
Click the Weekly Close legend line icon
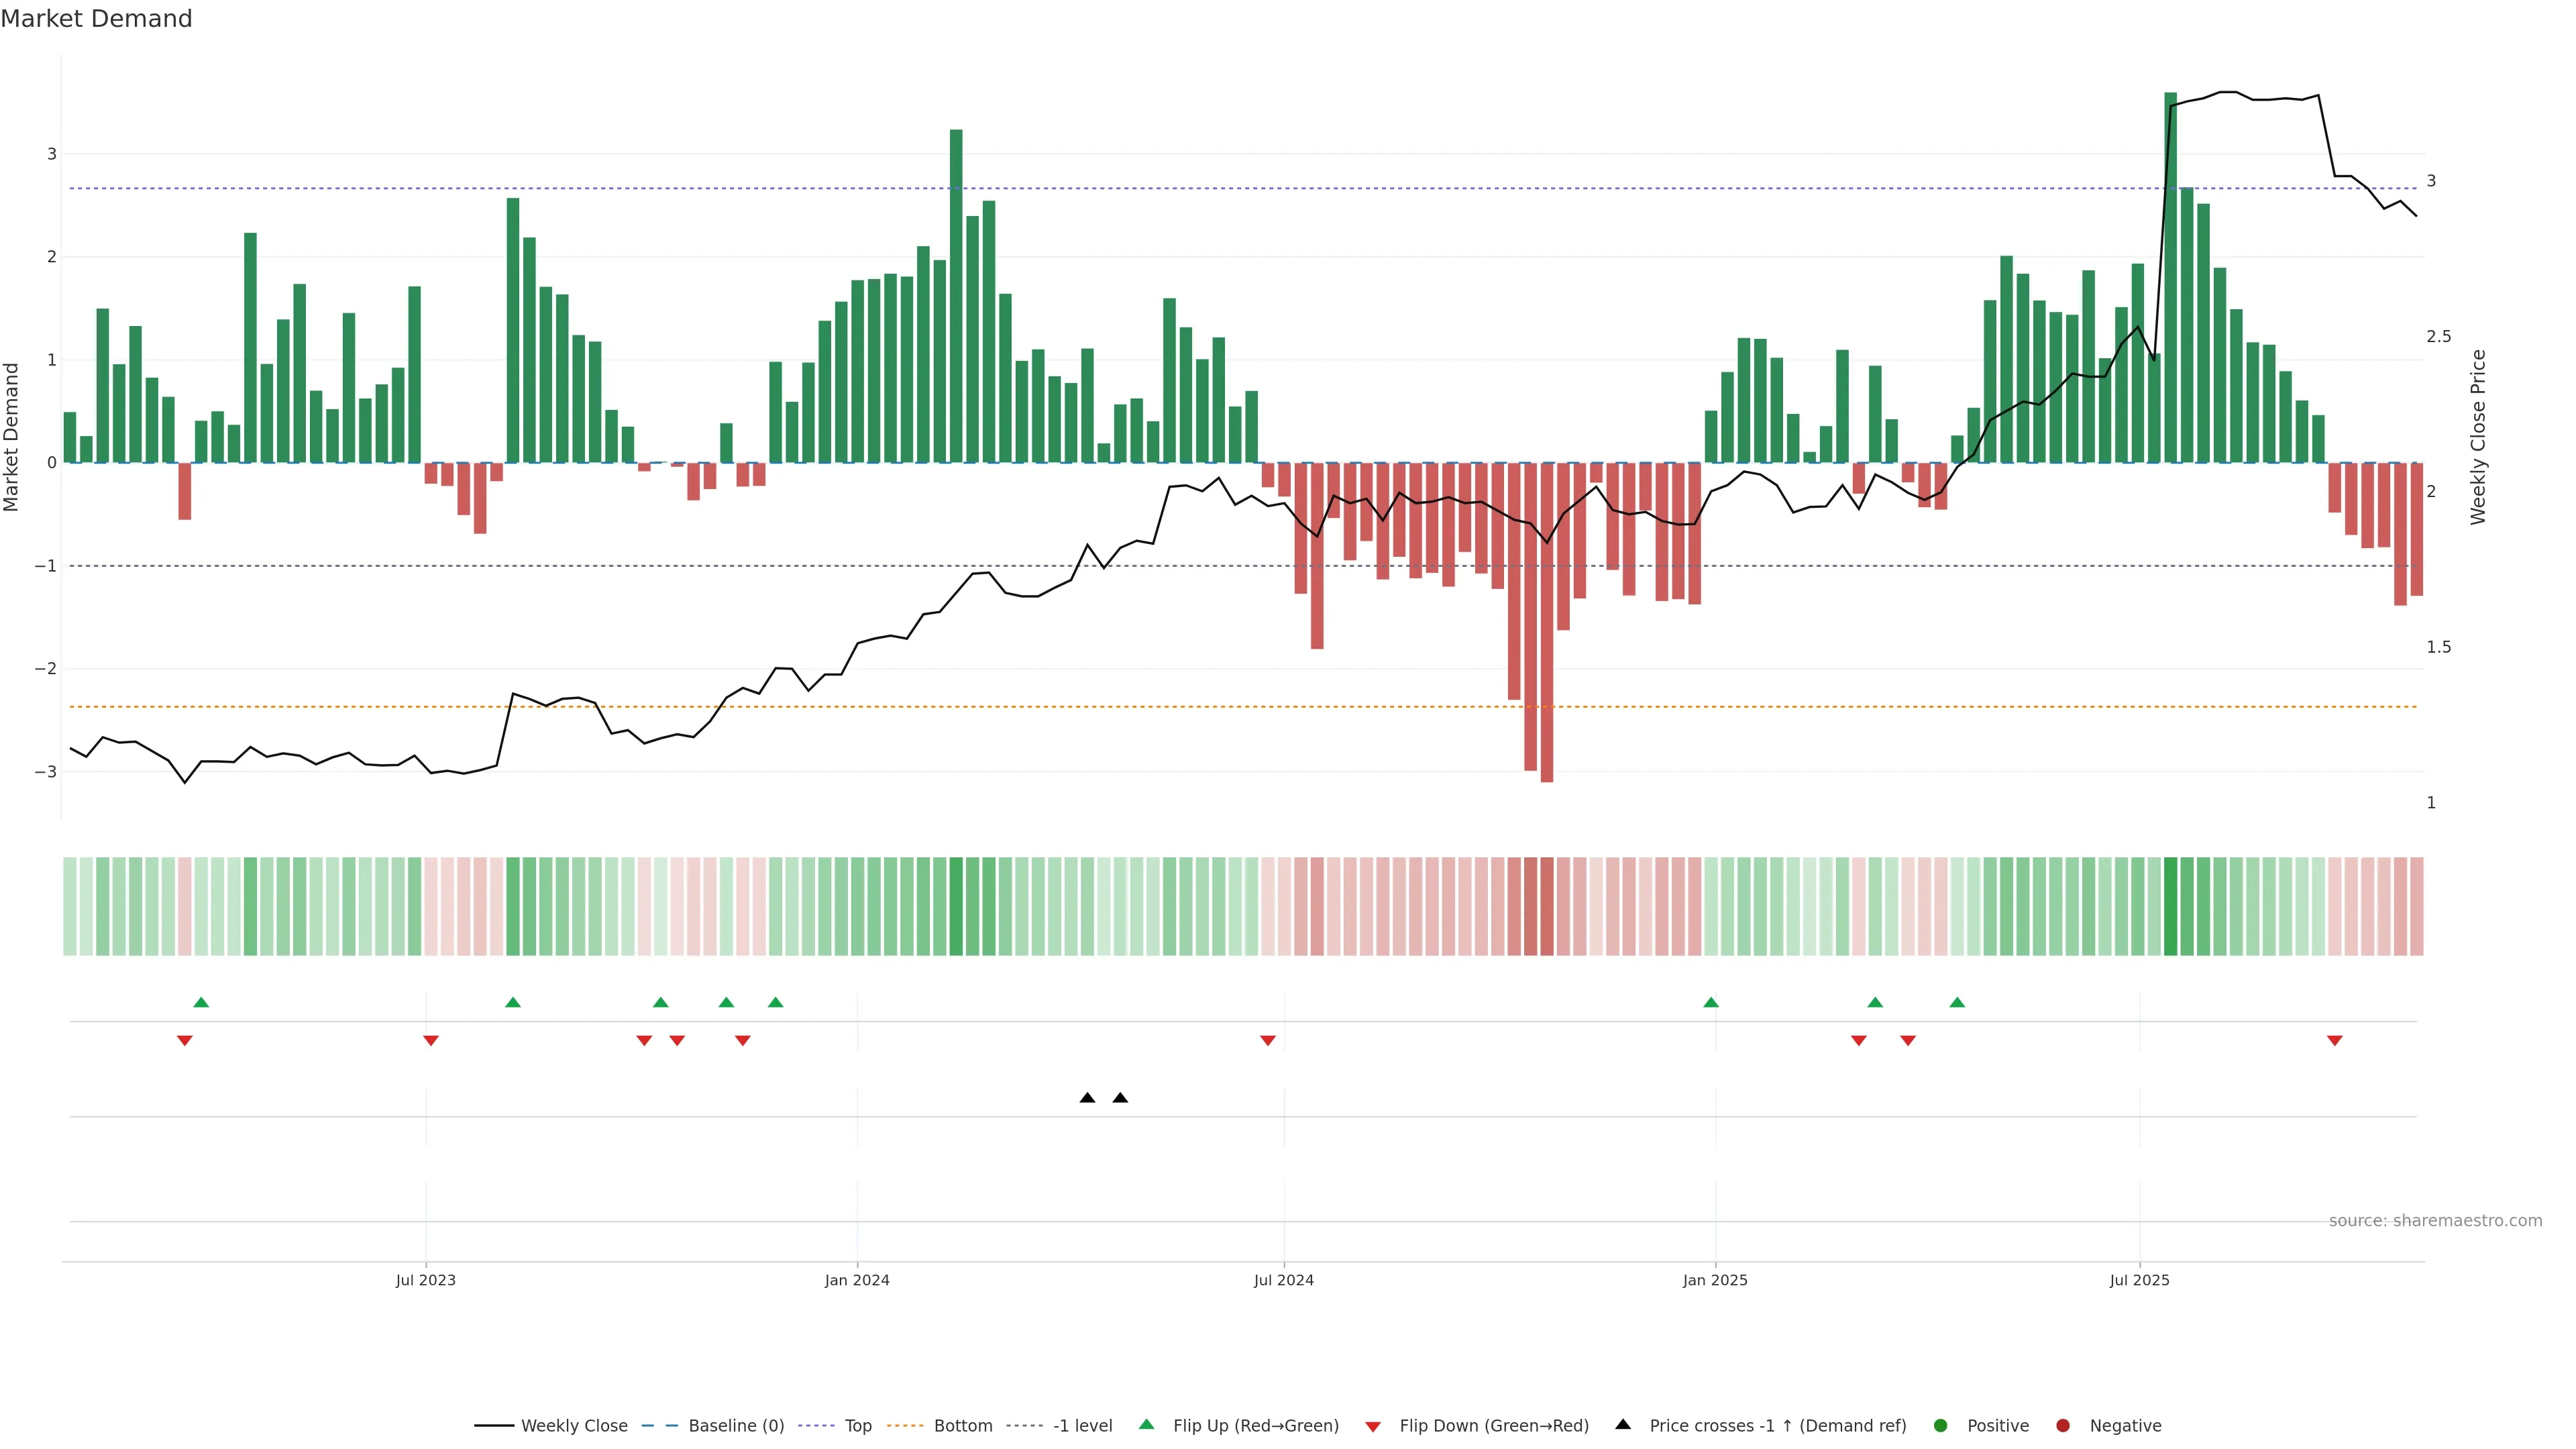click(x=494, y=1426)
